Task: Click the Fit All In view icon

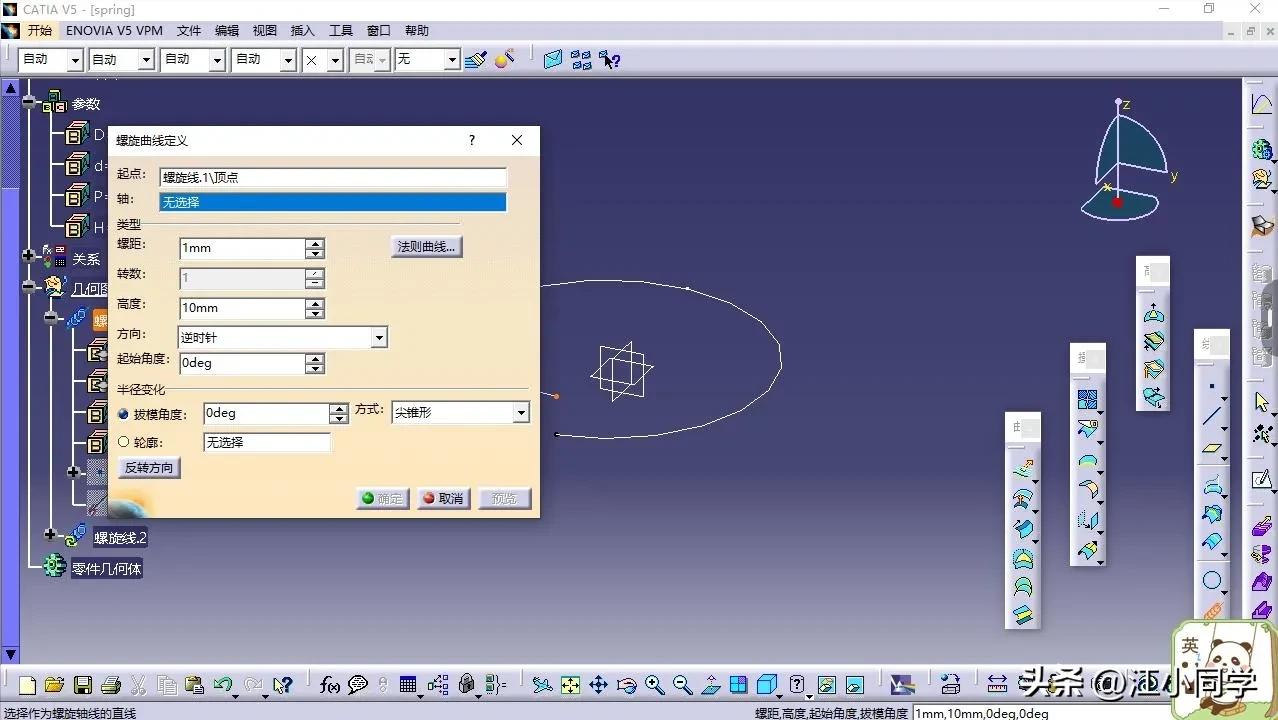Action: click(570, 685)
